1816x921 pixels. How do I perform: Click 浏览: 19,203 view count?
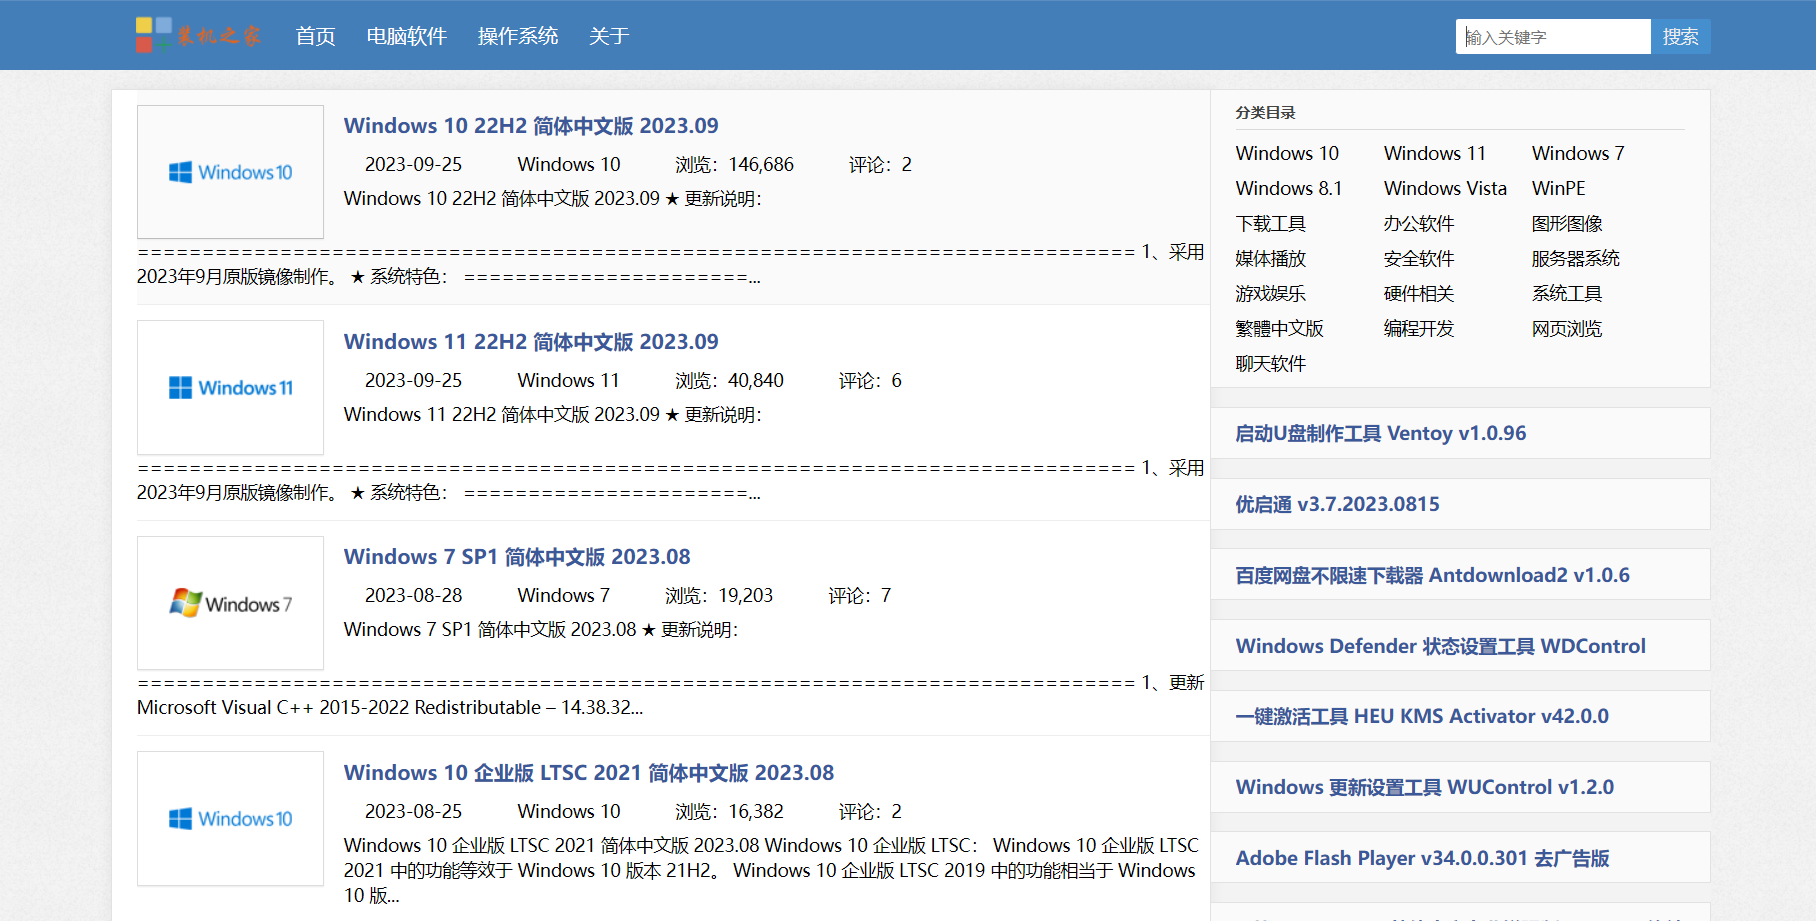(719, 595)
